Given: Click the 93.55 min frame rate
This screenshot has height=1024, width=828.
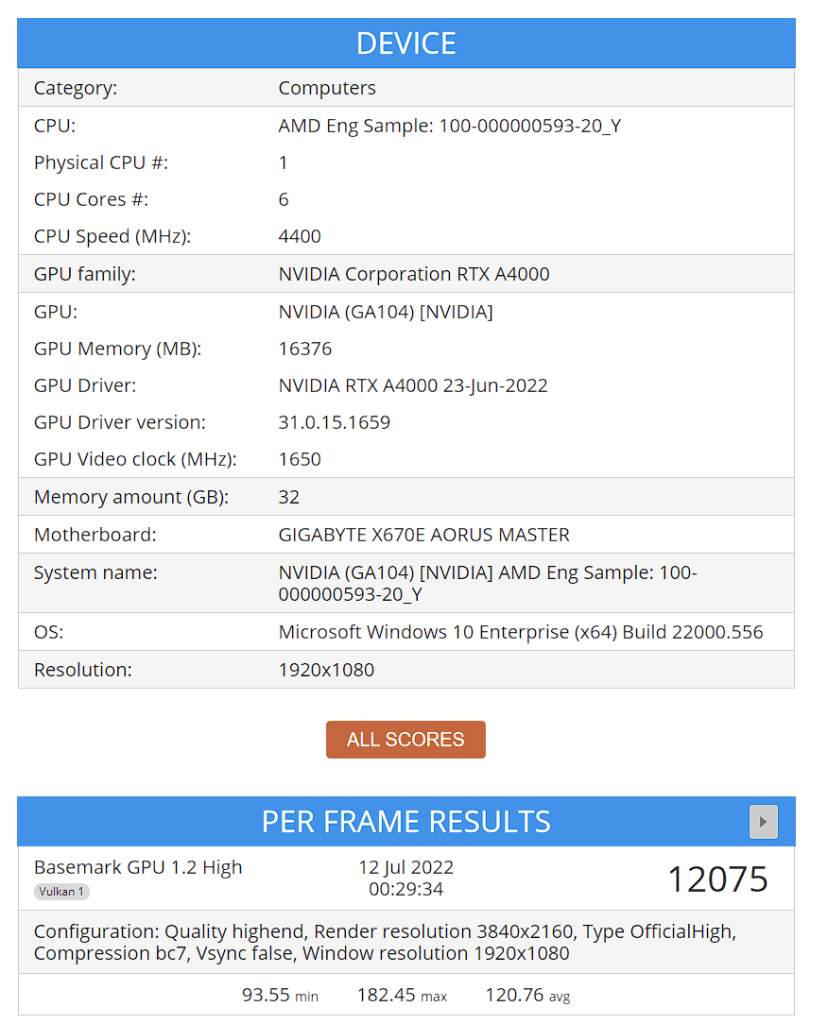Looking at the screenshot, I should click(x=280, y=995).
